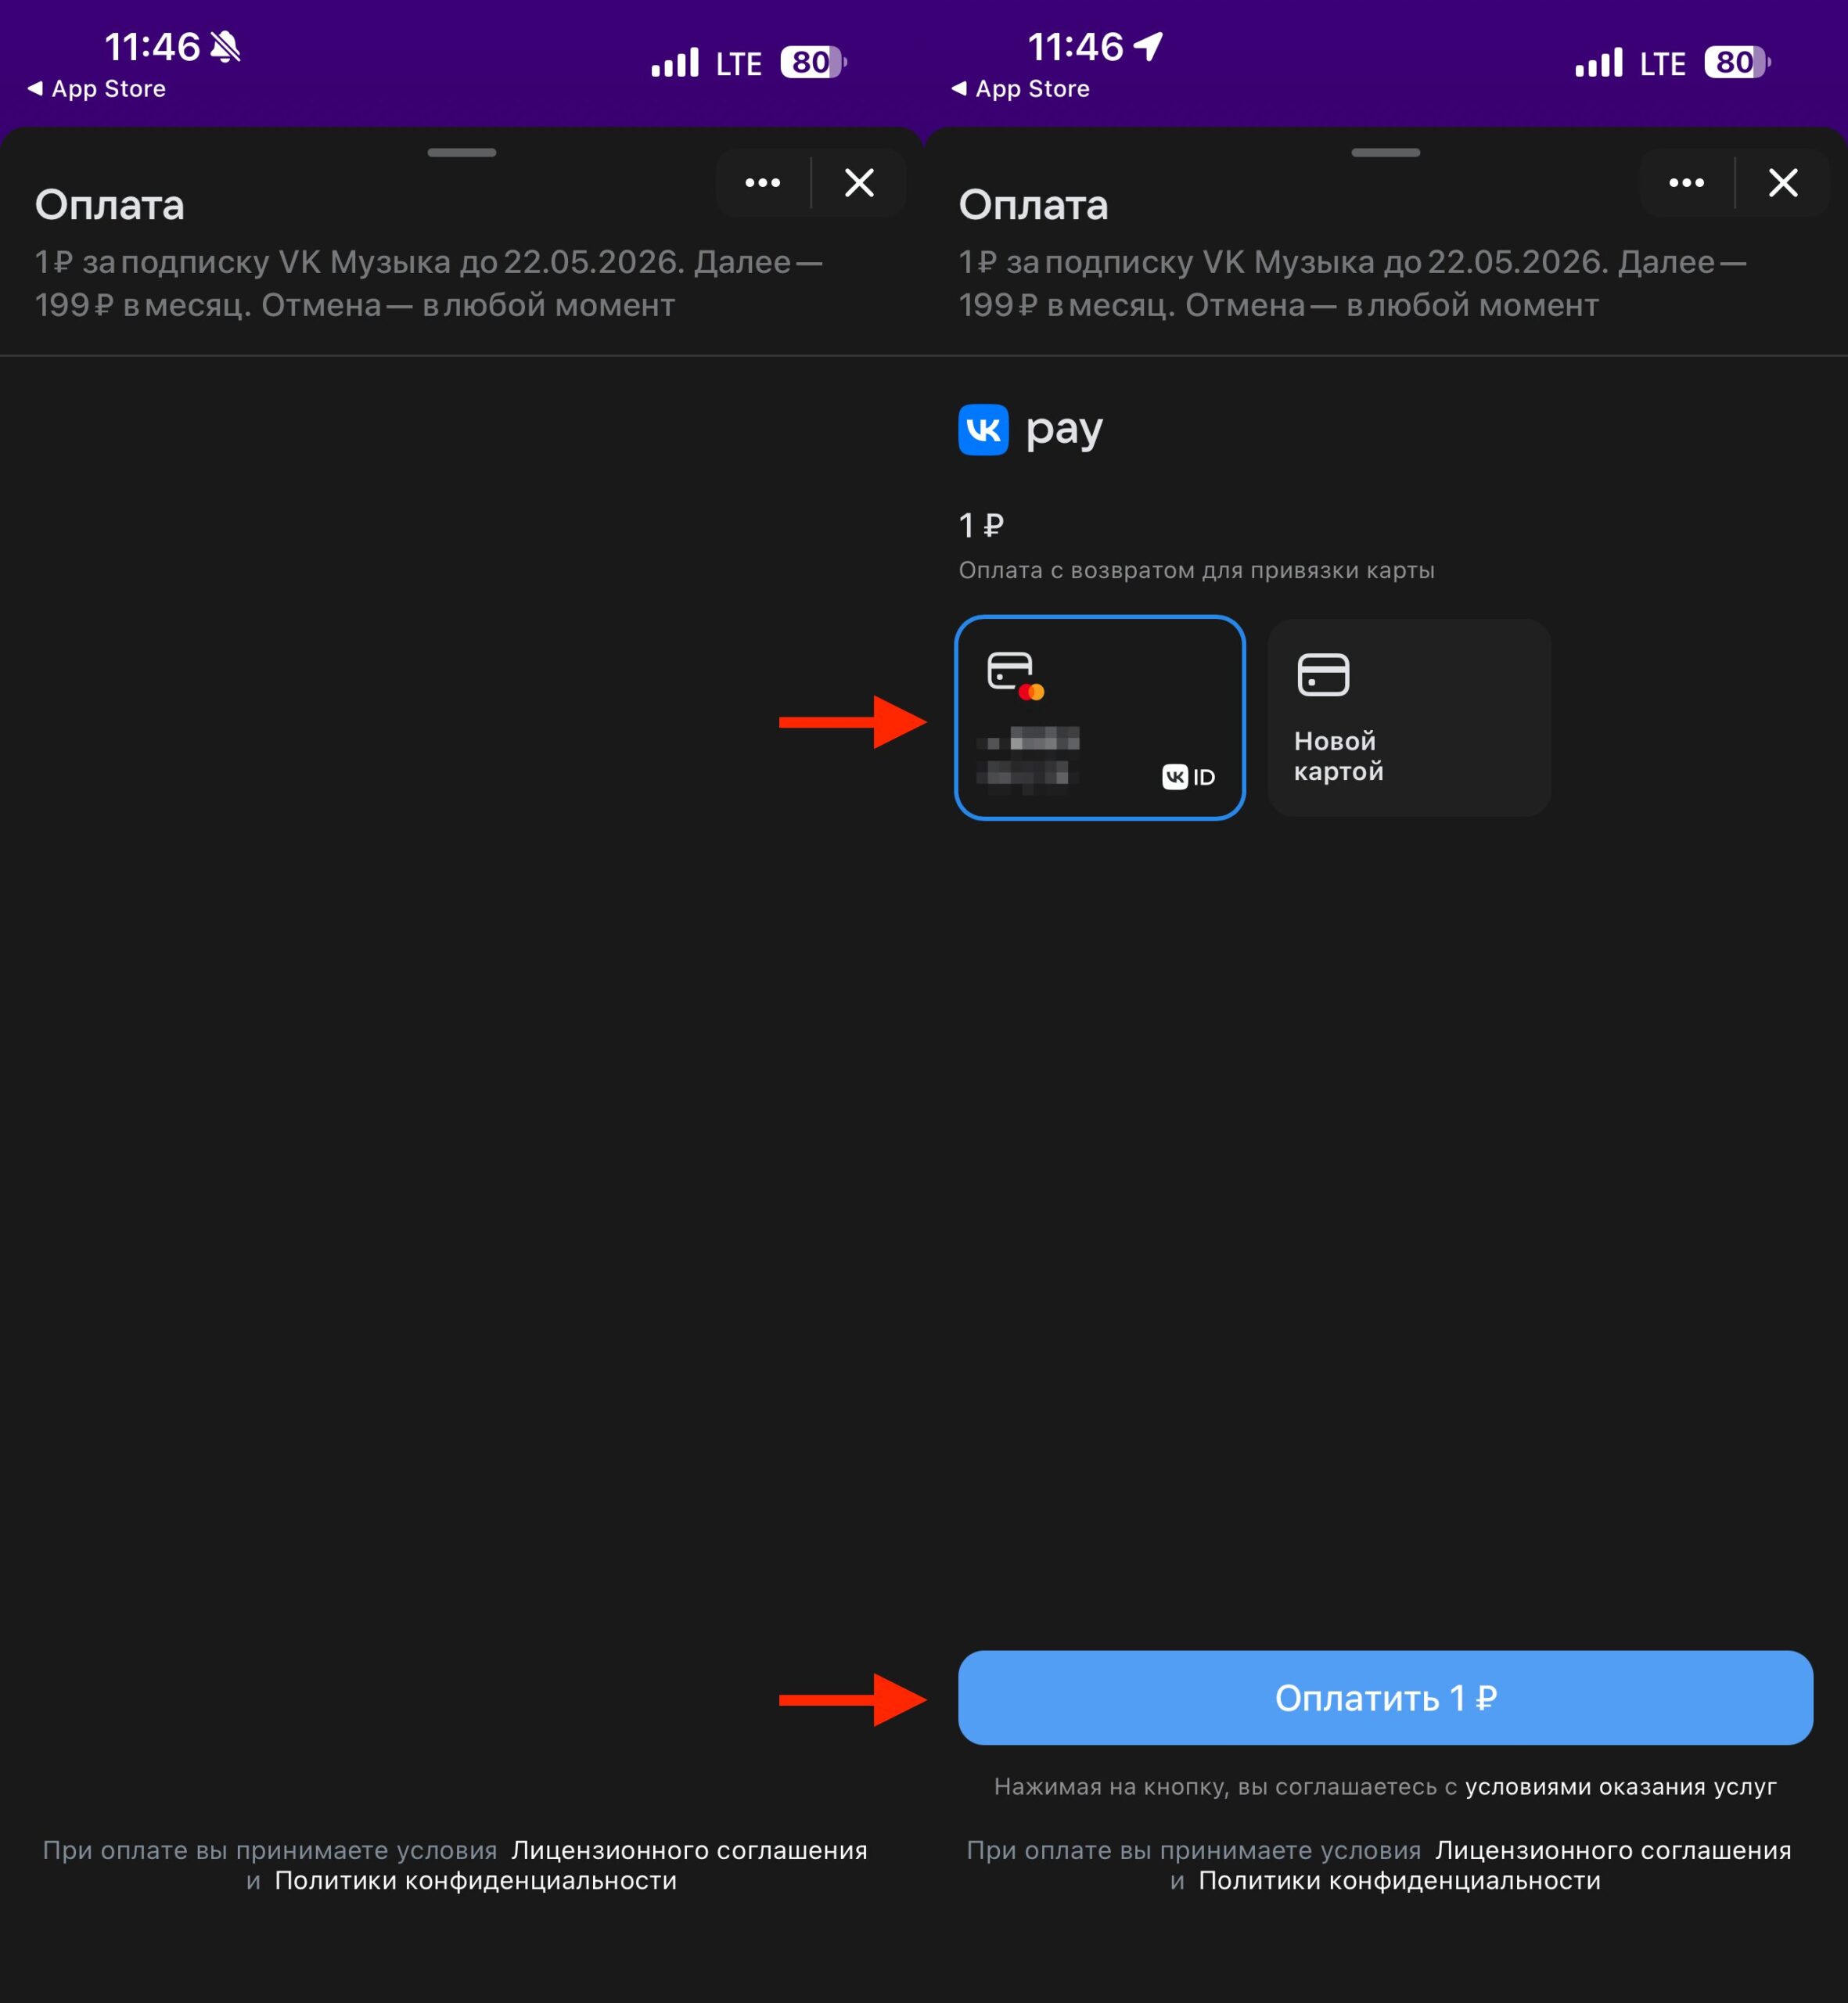This screenshot has height=2003, width=1848.
Task: Close the right Оплата sheet with X
Action: click(1783, 183)
